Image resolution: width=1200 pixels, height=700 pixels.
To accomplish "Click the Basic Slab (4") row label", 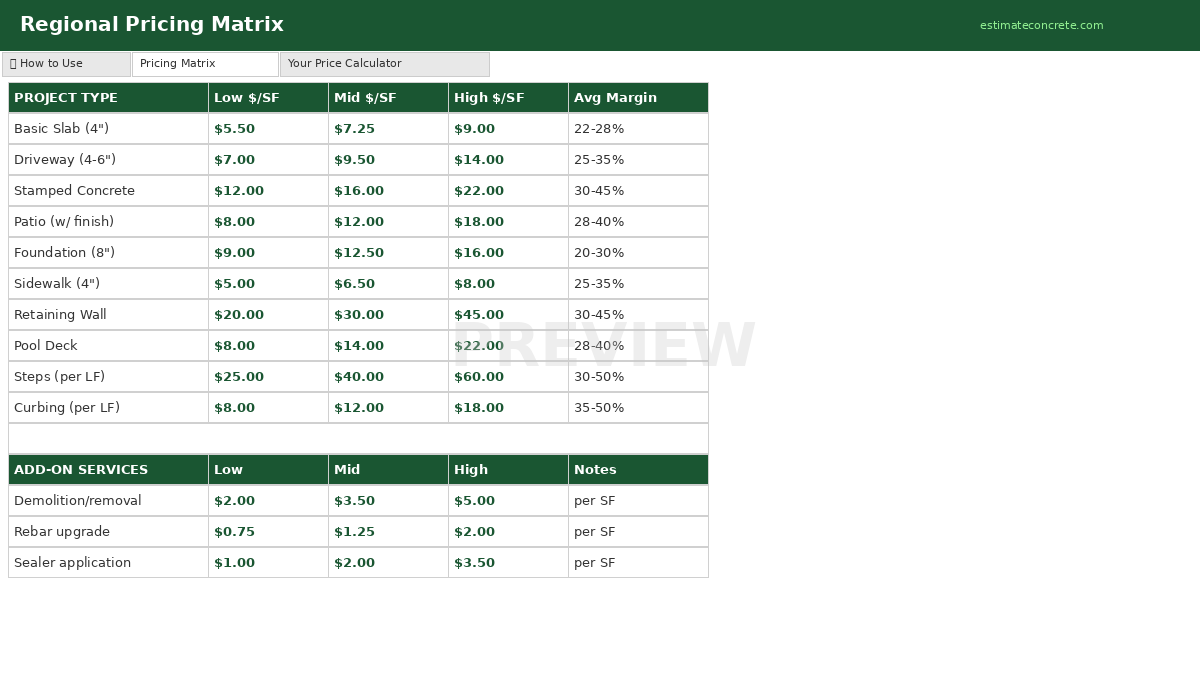I will click(62, 128).
